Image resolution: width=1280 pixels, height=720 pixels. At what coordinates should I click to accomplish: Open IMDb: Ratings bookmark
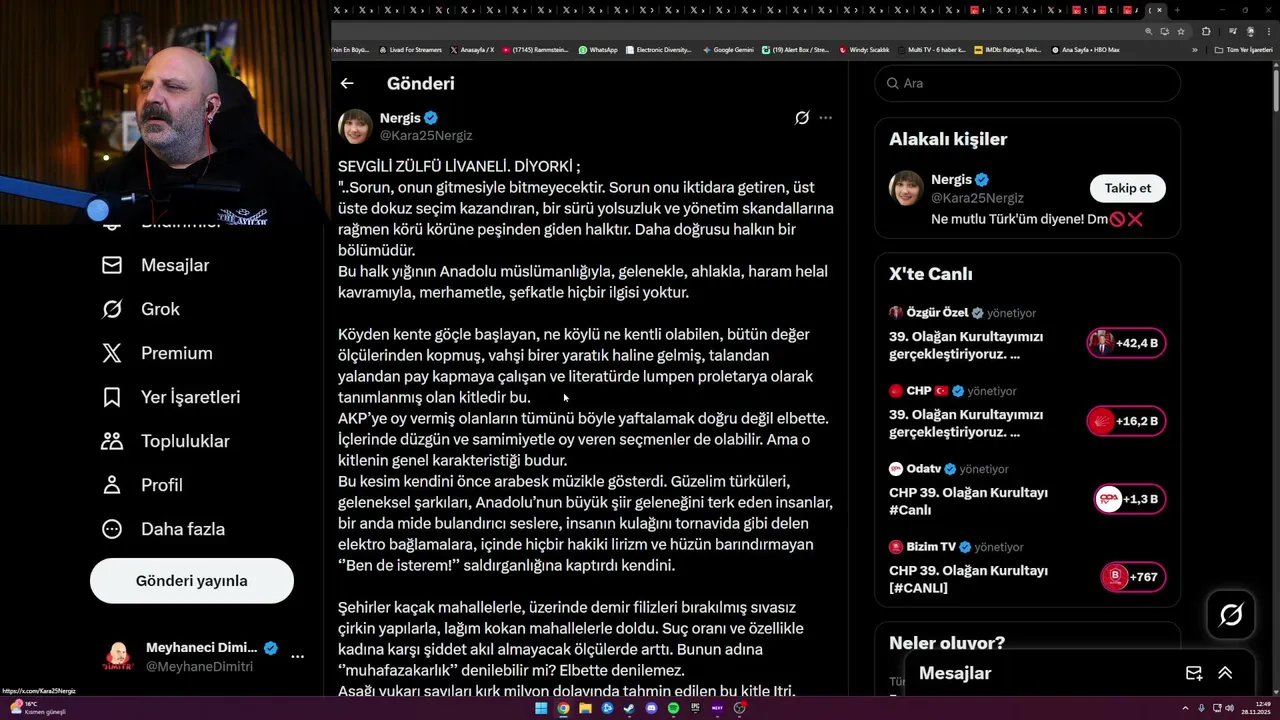[x=1009, y=49]
